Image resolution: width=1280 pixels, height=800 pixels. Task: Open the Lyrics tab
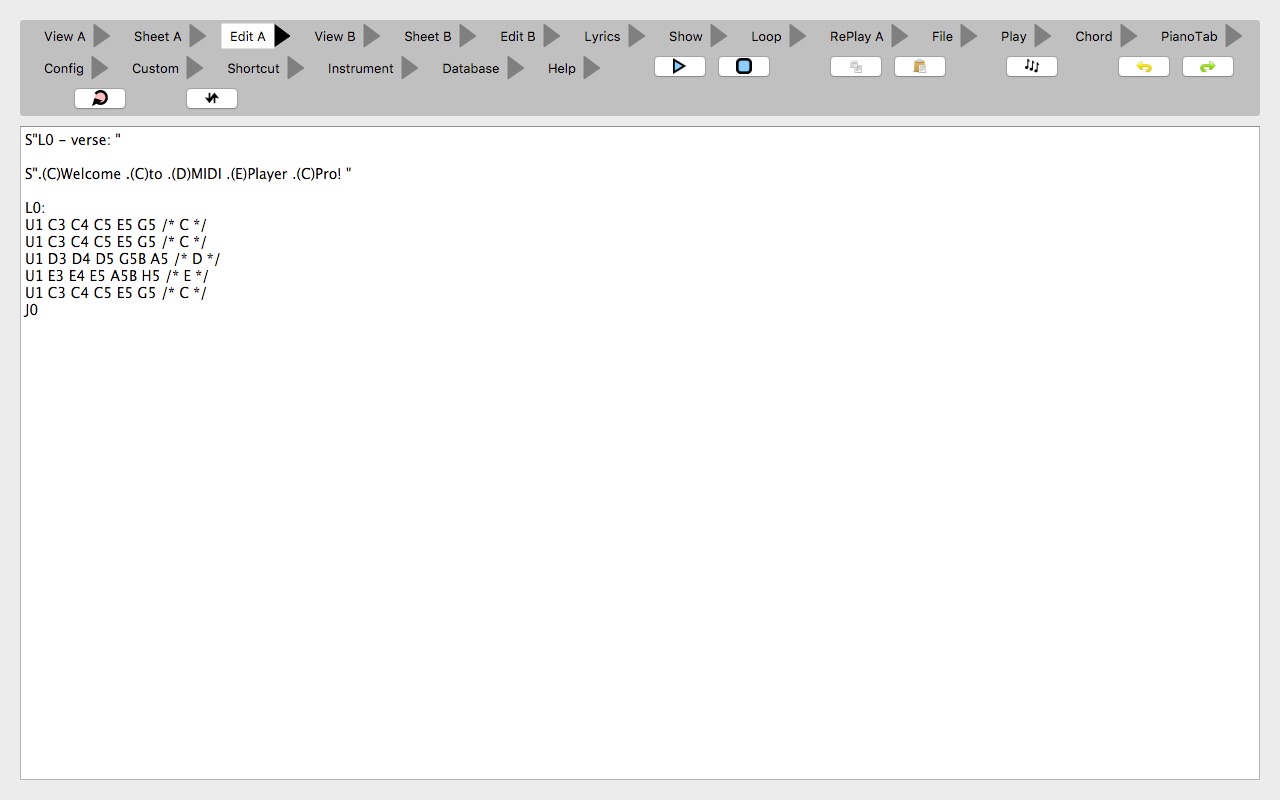point(602,37)
